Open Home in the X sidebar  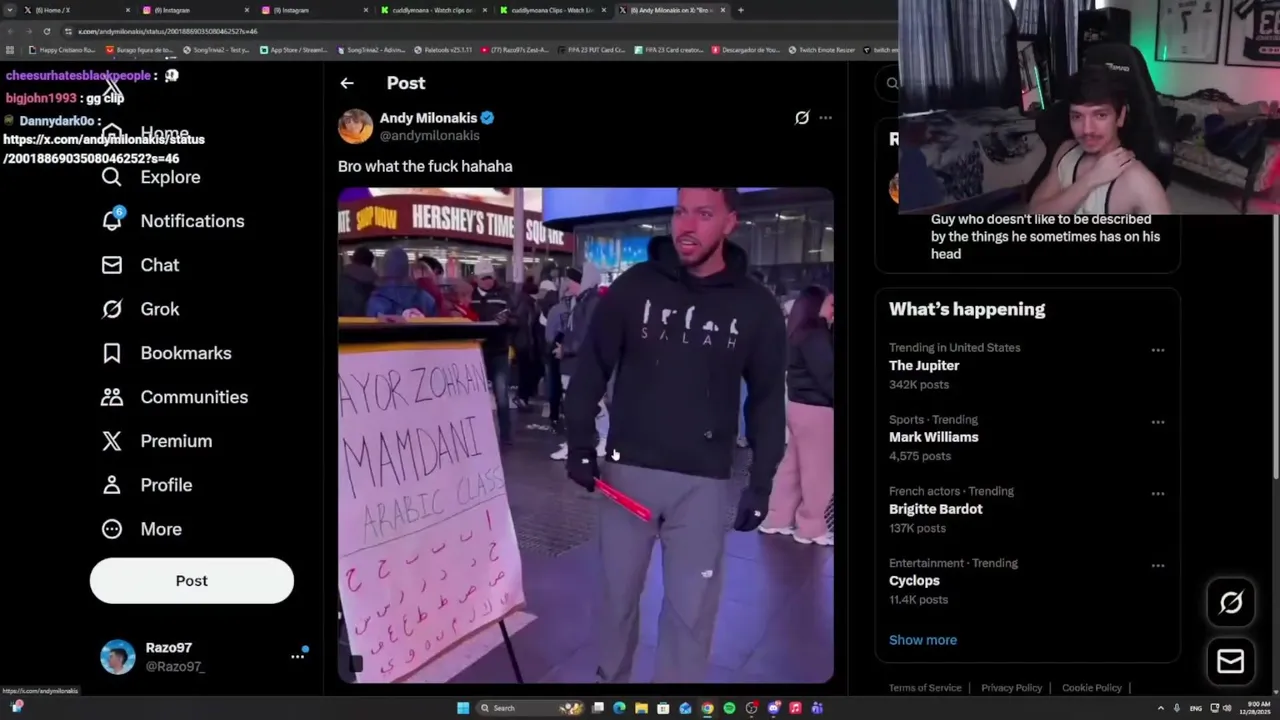pyautogui.click(x=145, y=133)
